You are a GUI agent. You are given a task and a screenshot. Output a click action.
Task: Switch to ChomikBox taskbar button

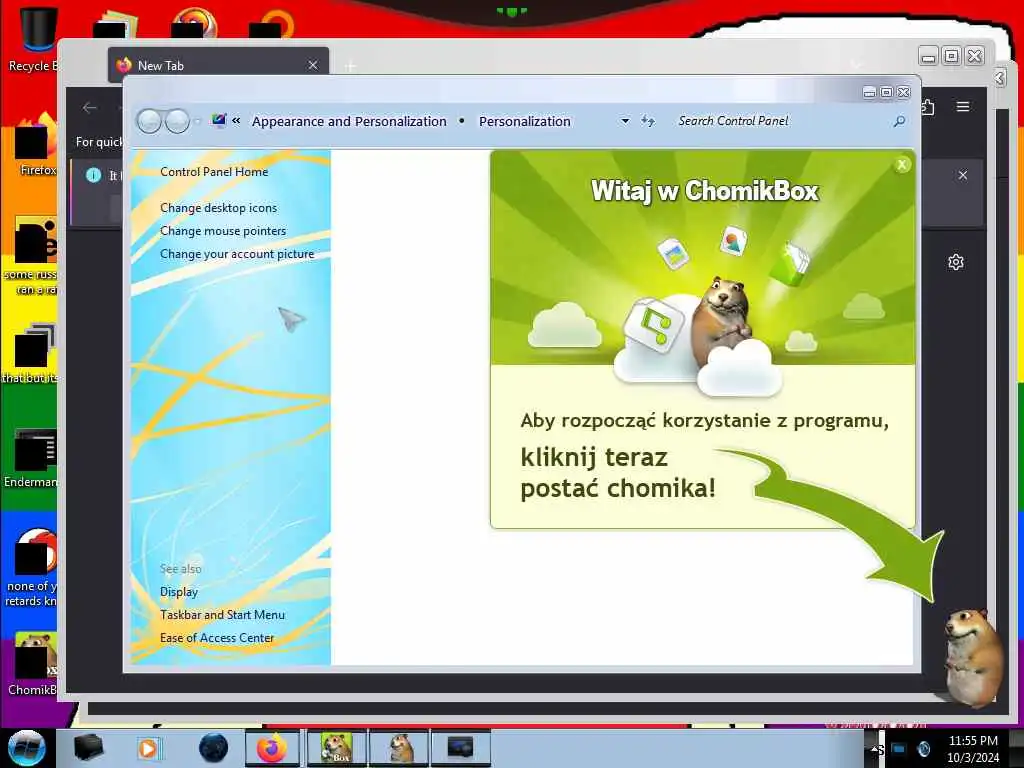click(x=336, y=748)
